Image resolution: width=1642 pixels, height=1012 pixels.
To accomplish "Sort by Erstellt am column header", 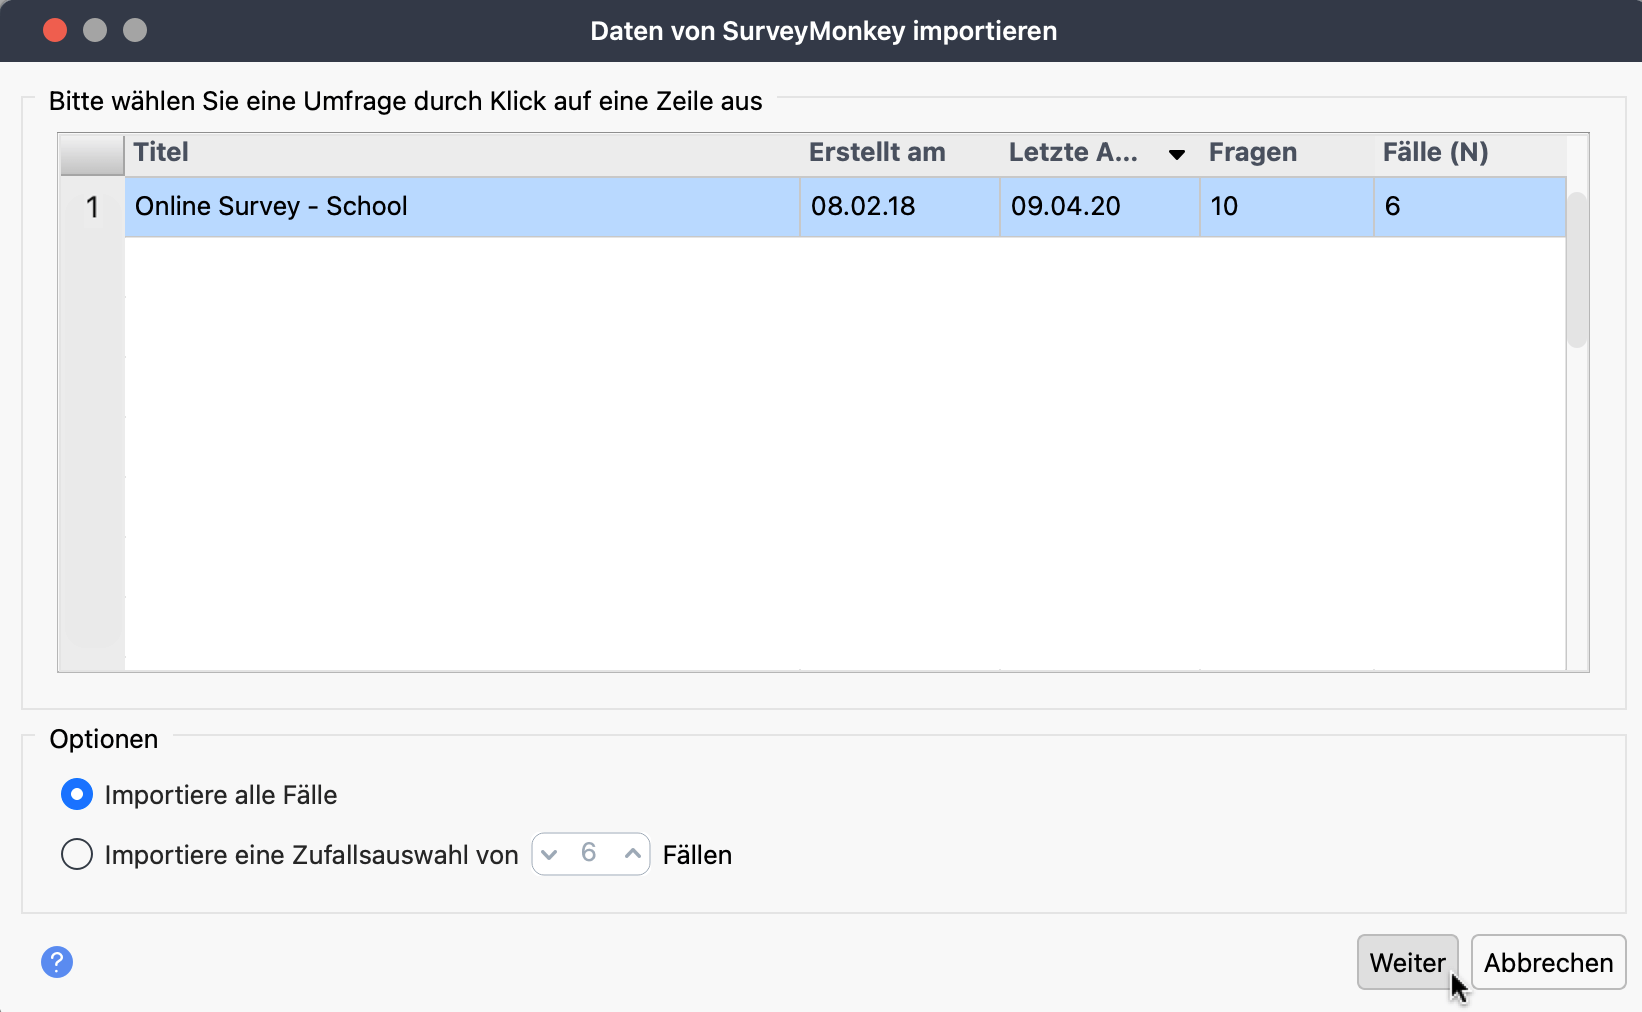I will tap(900, 154).
